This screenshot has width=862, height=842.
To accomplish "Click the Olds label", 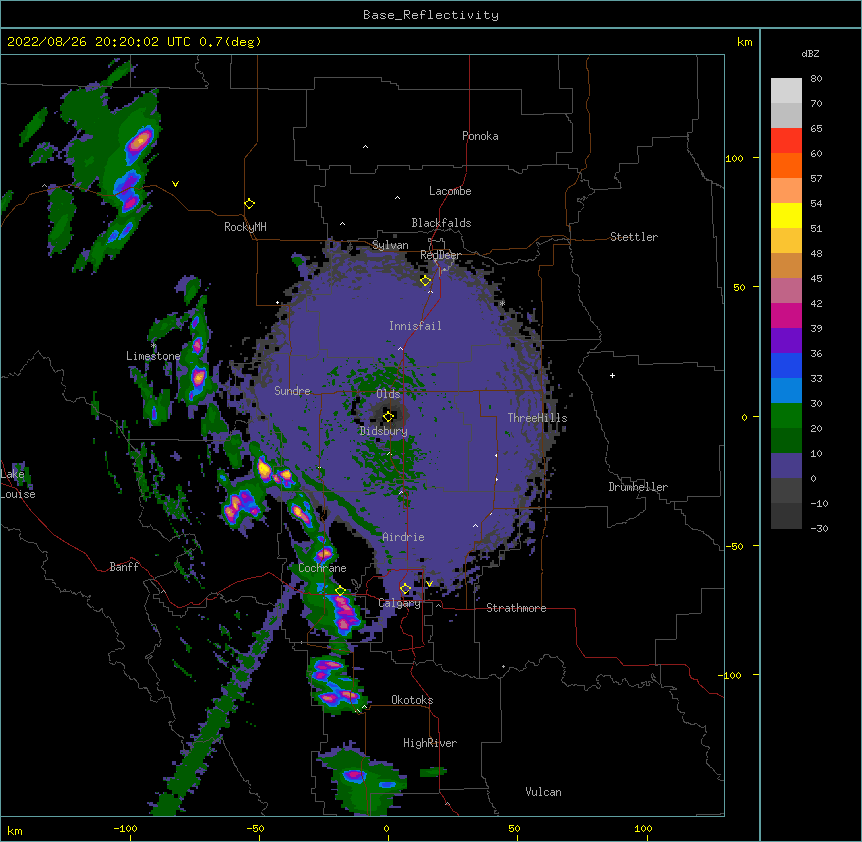I will [x=388, y=394].
